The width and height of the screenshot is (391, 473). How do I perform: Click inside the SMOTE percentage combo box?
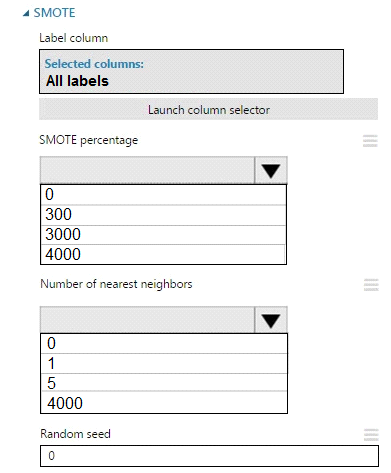coord(147,170)
